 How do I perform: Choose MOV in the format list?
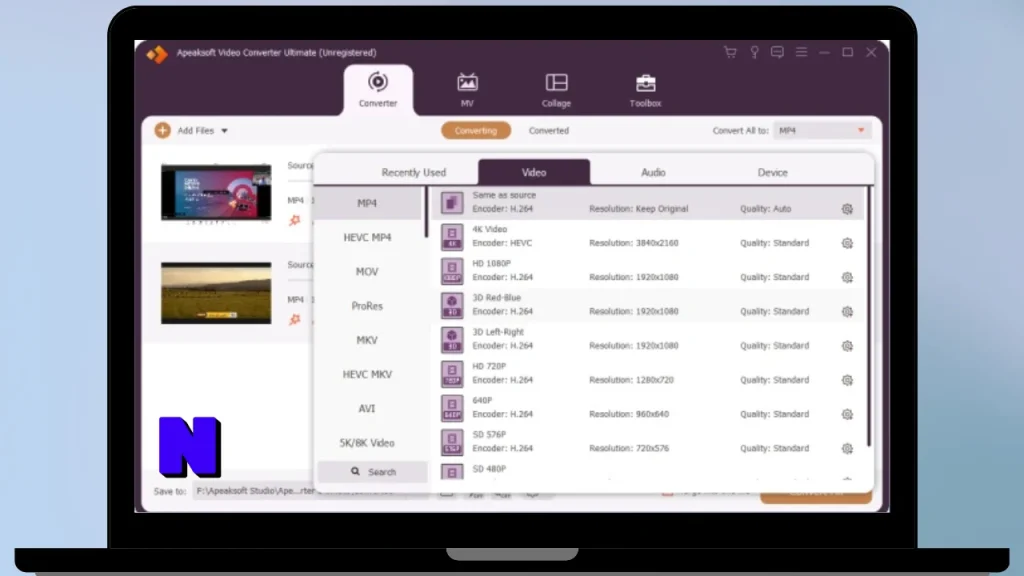368,272
